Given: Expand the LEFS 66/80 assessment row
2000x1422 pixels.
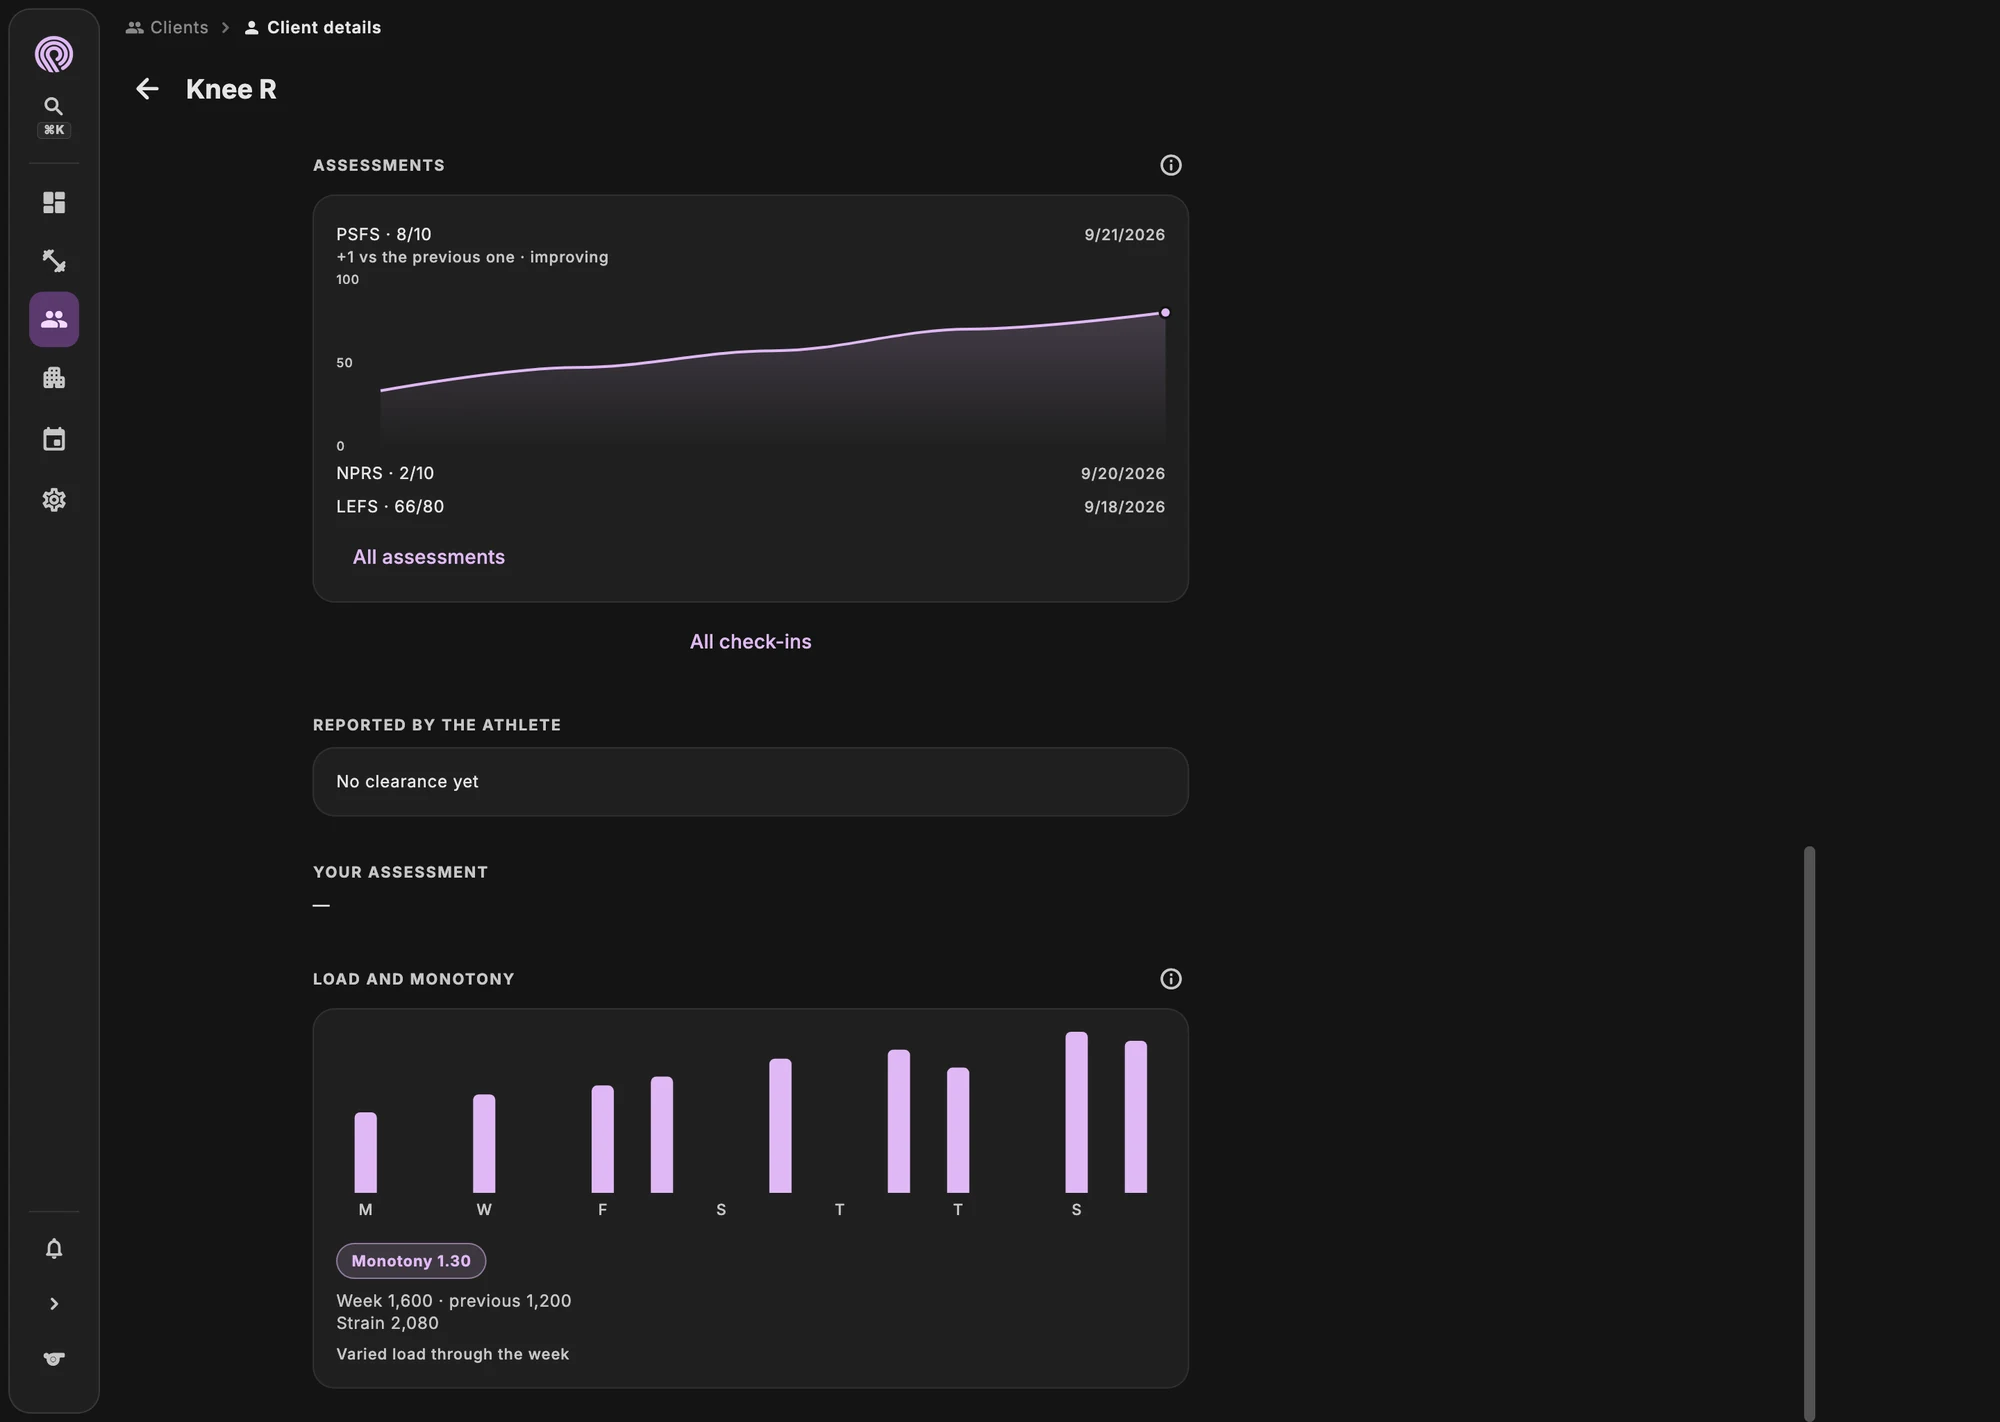Looking at the screenshot, I should coord(750,507).
